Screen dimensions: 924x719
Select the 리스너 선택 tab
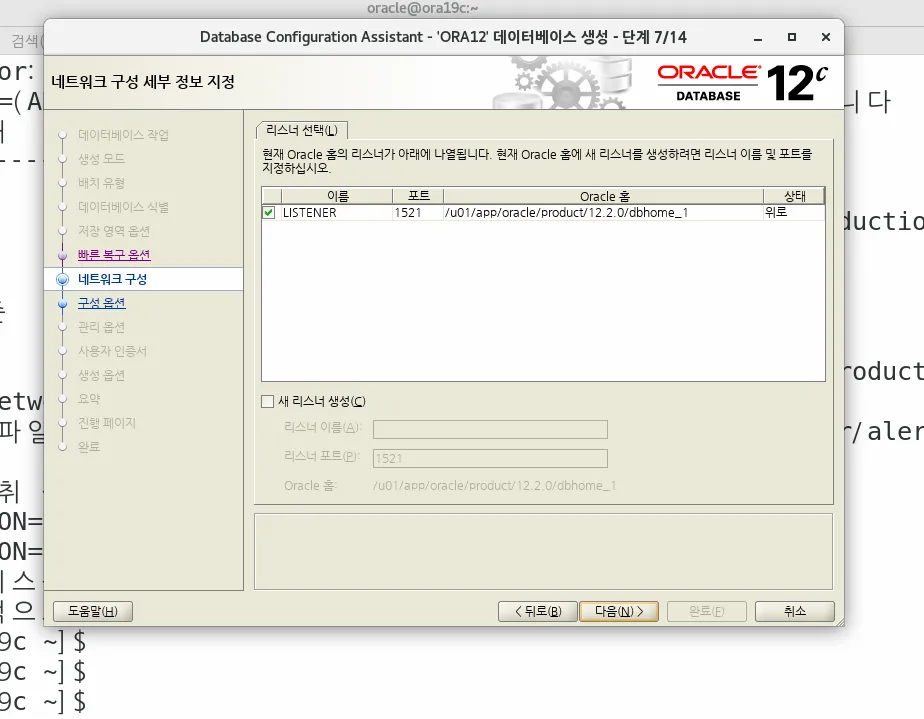[x=302, y=130]
